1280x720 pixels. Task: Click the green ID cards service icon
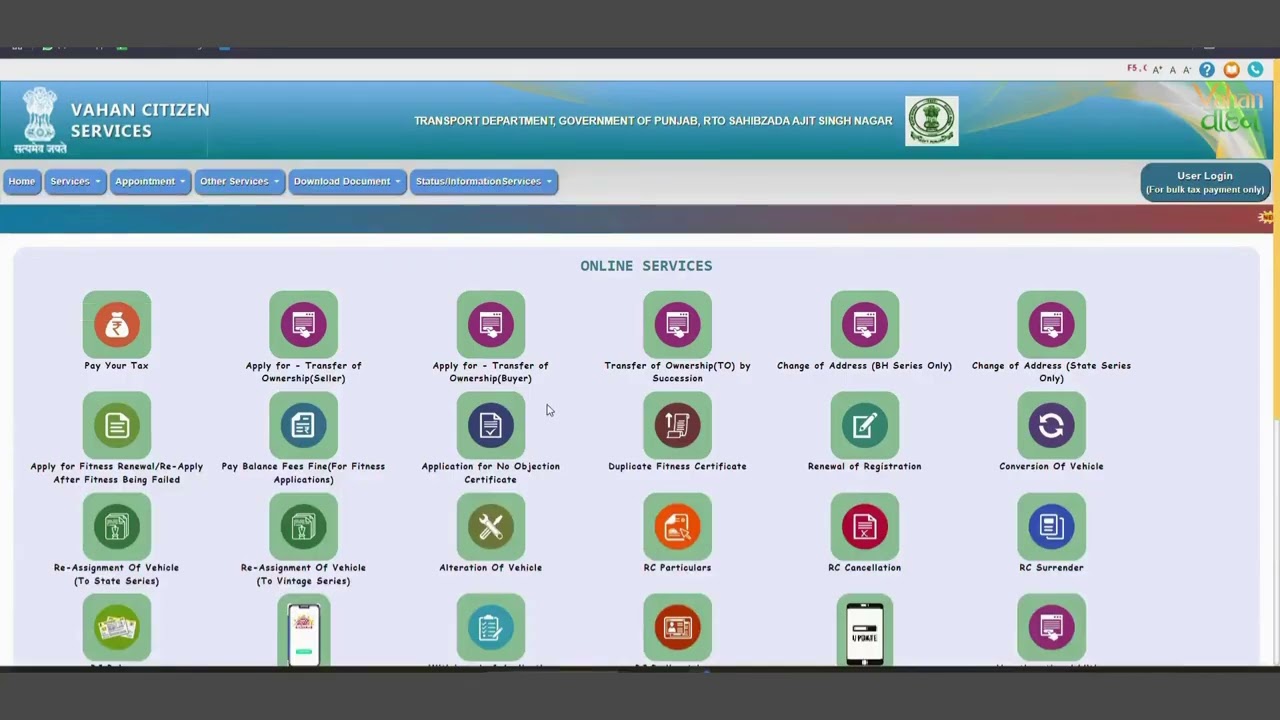point(117,628)
